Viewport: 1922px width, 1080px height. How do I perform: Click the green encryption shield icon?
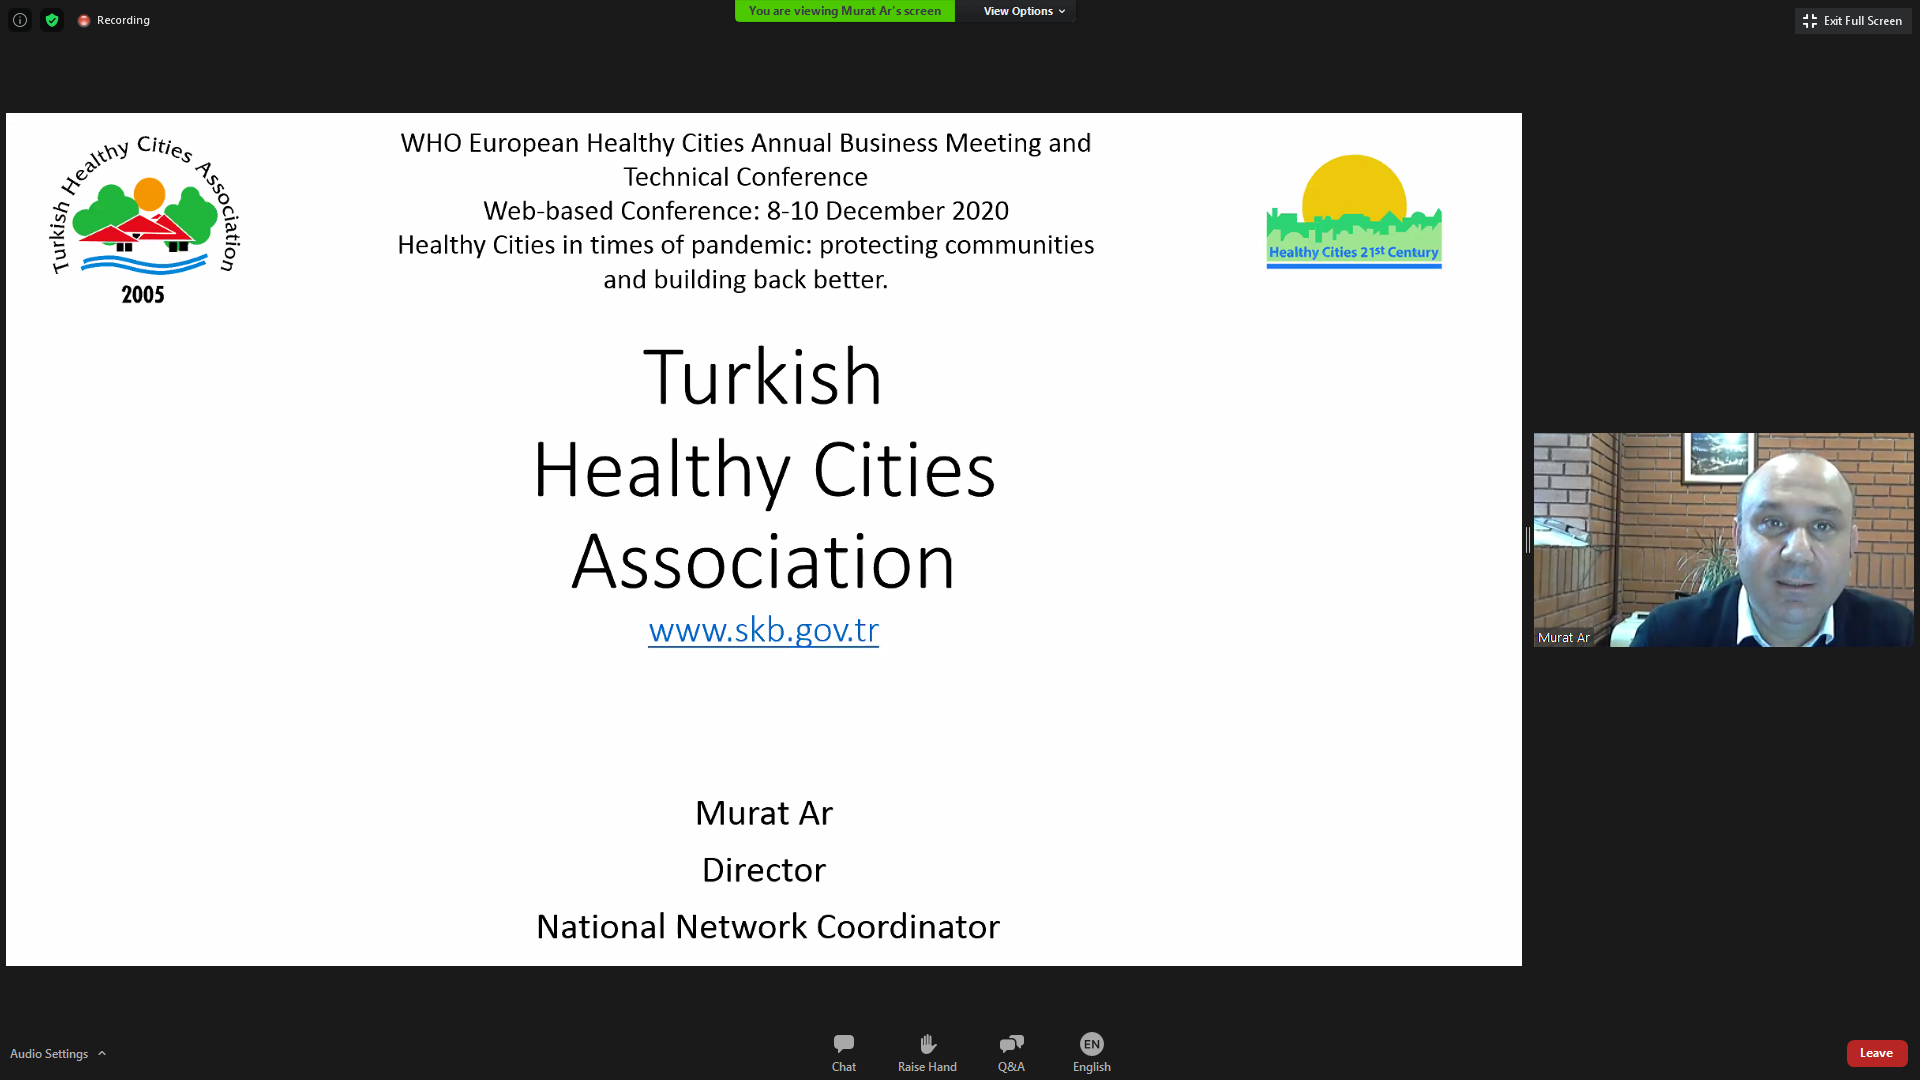tap(52, 20)
